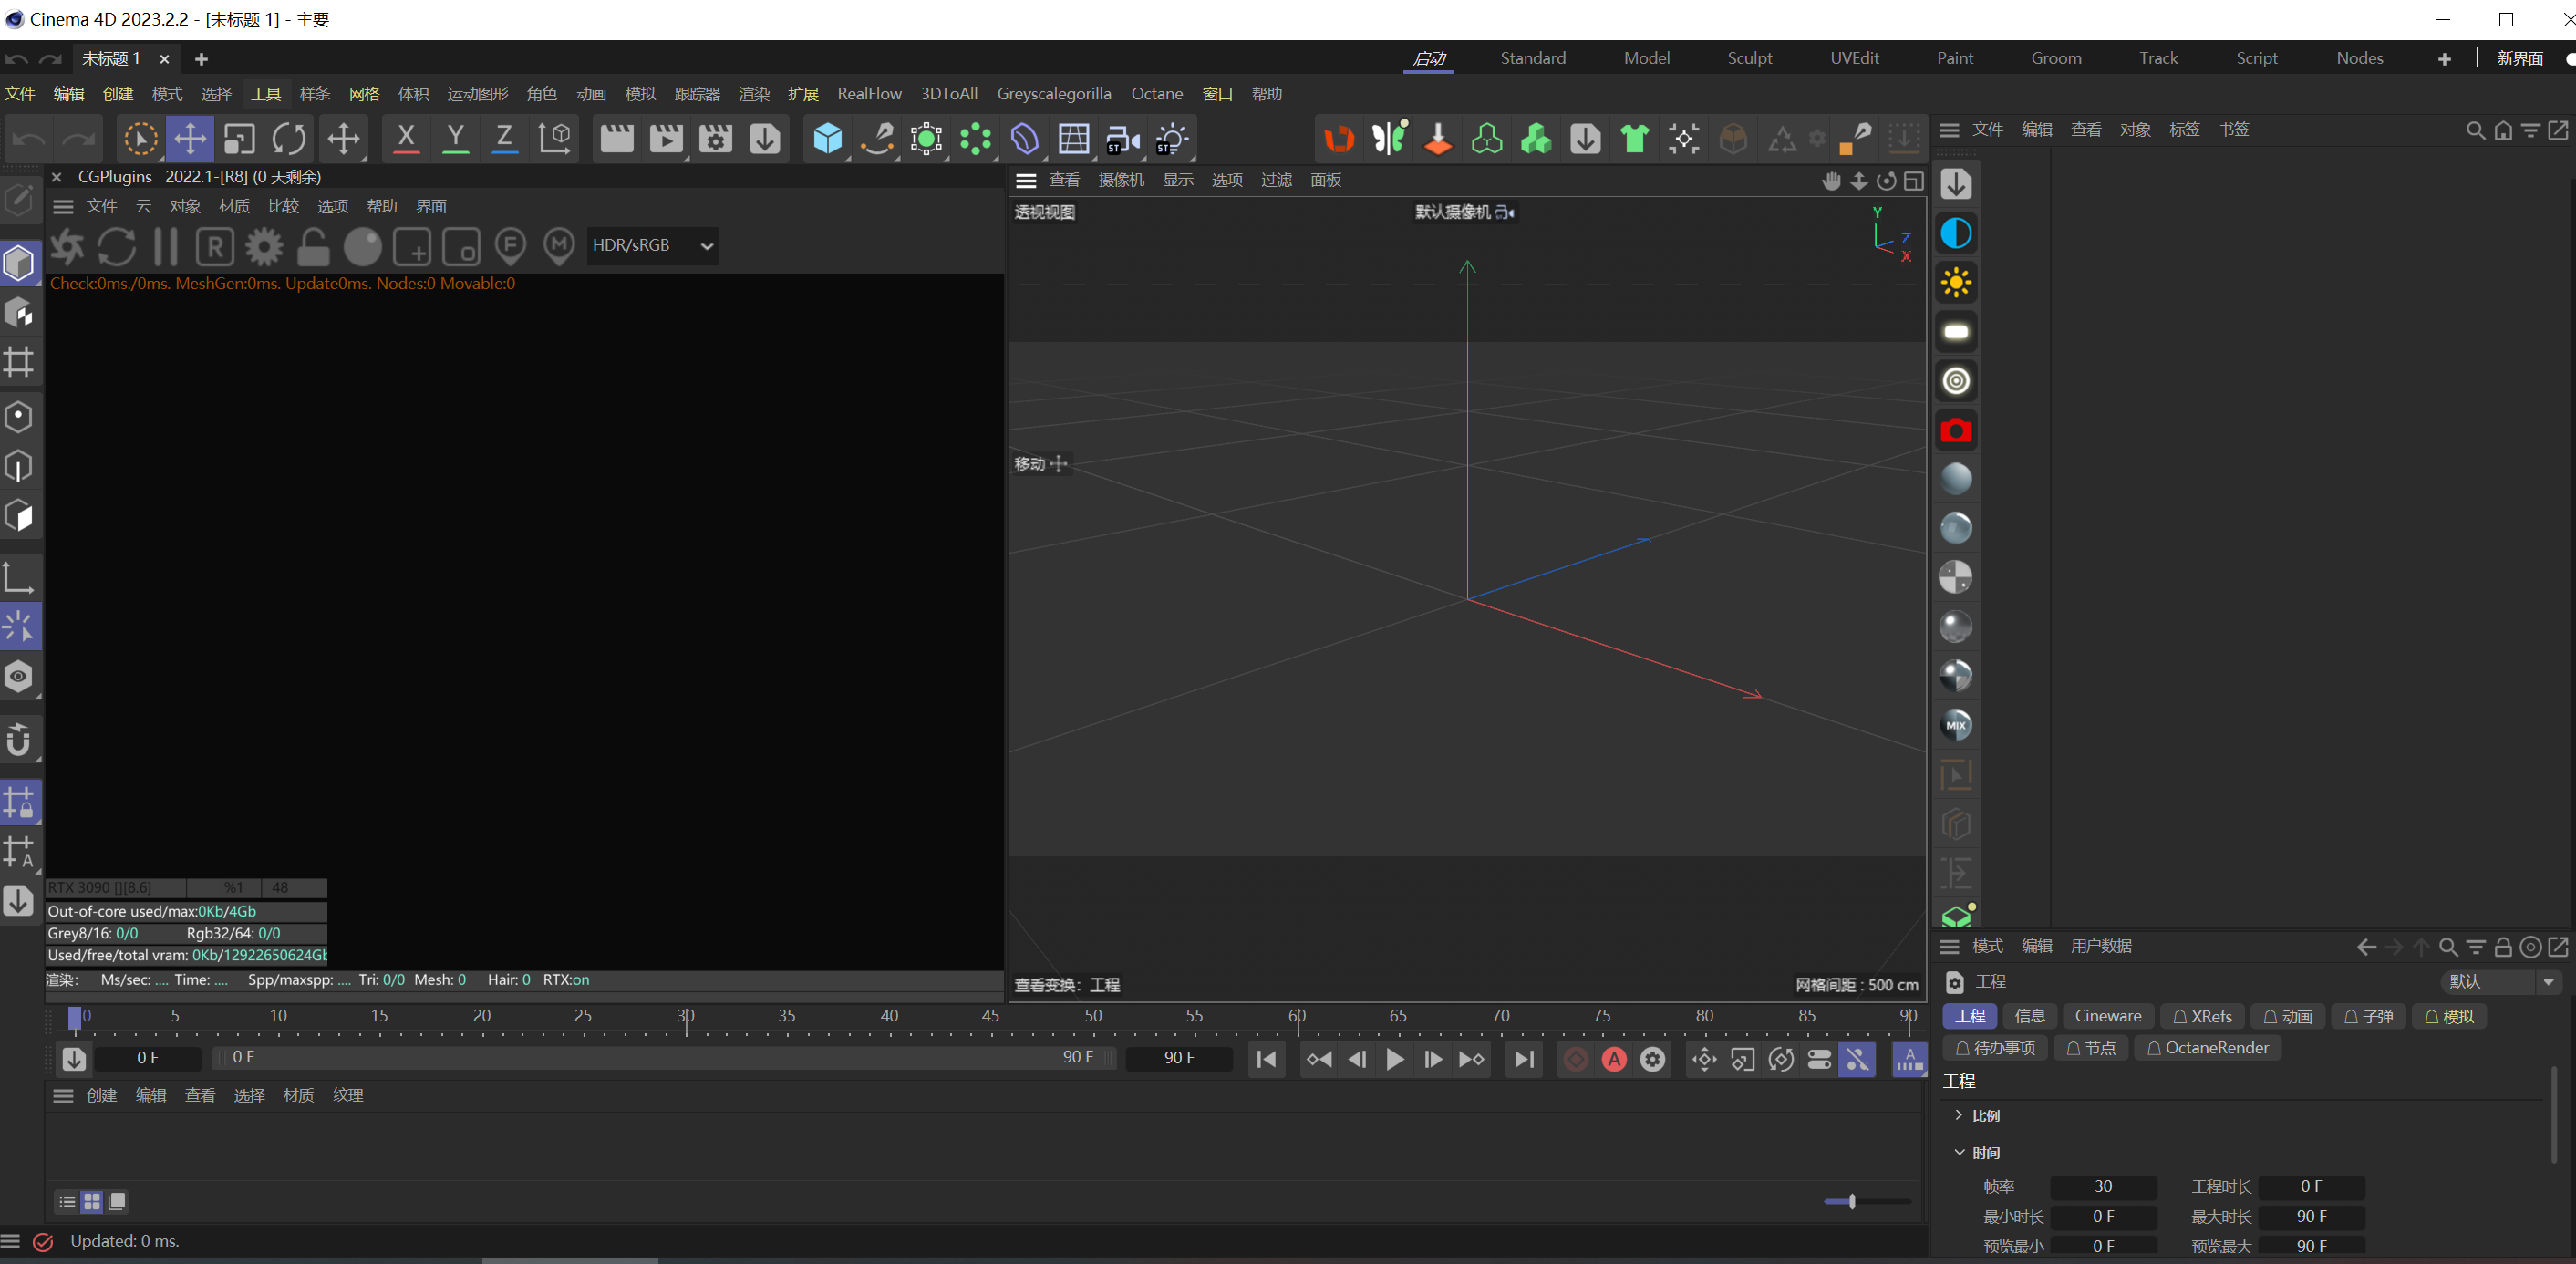Open the 默认 layout dropdown in attributes
The width and height of the screenshot is (2576, 1264).
2501,981
